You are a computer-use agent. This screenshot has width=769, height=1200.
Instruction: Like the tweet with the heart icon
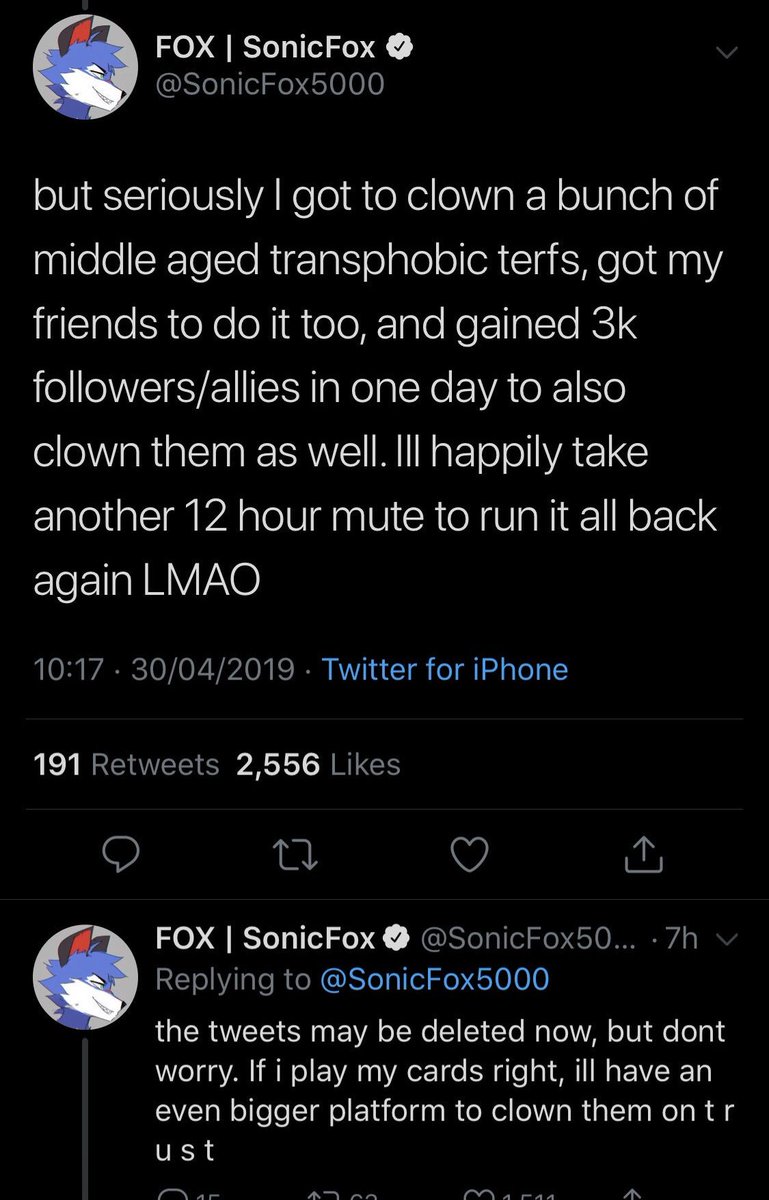tap(469, 854)
